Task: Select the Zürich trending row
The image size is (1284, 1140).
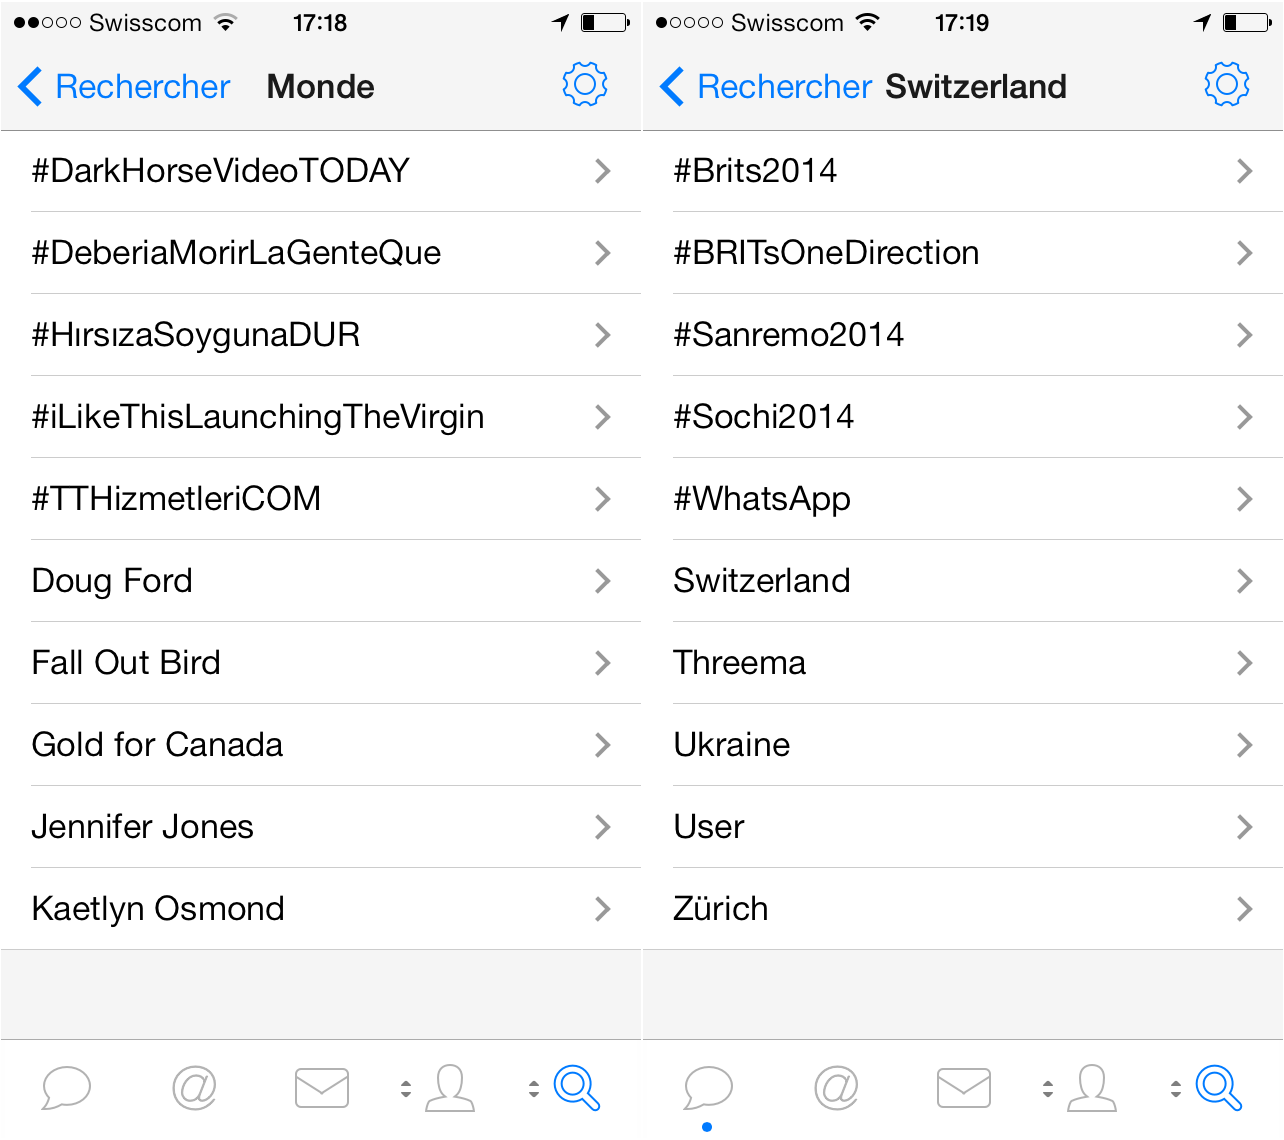Action: 963,909
